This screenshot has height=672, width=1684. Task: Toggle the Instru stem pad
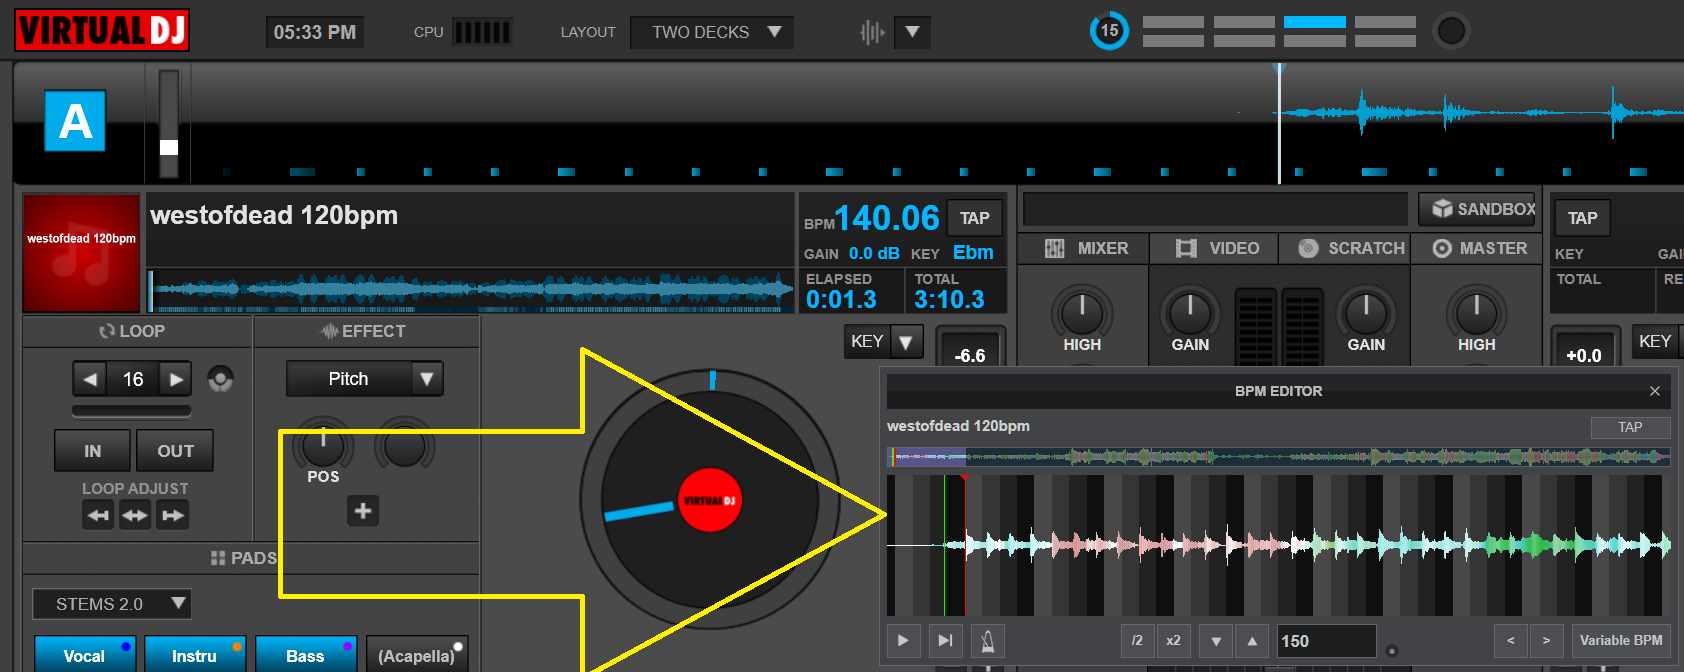(x=195, y=654)
